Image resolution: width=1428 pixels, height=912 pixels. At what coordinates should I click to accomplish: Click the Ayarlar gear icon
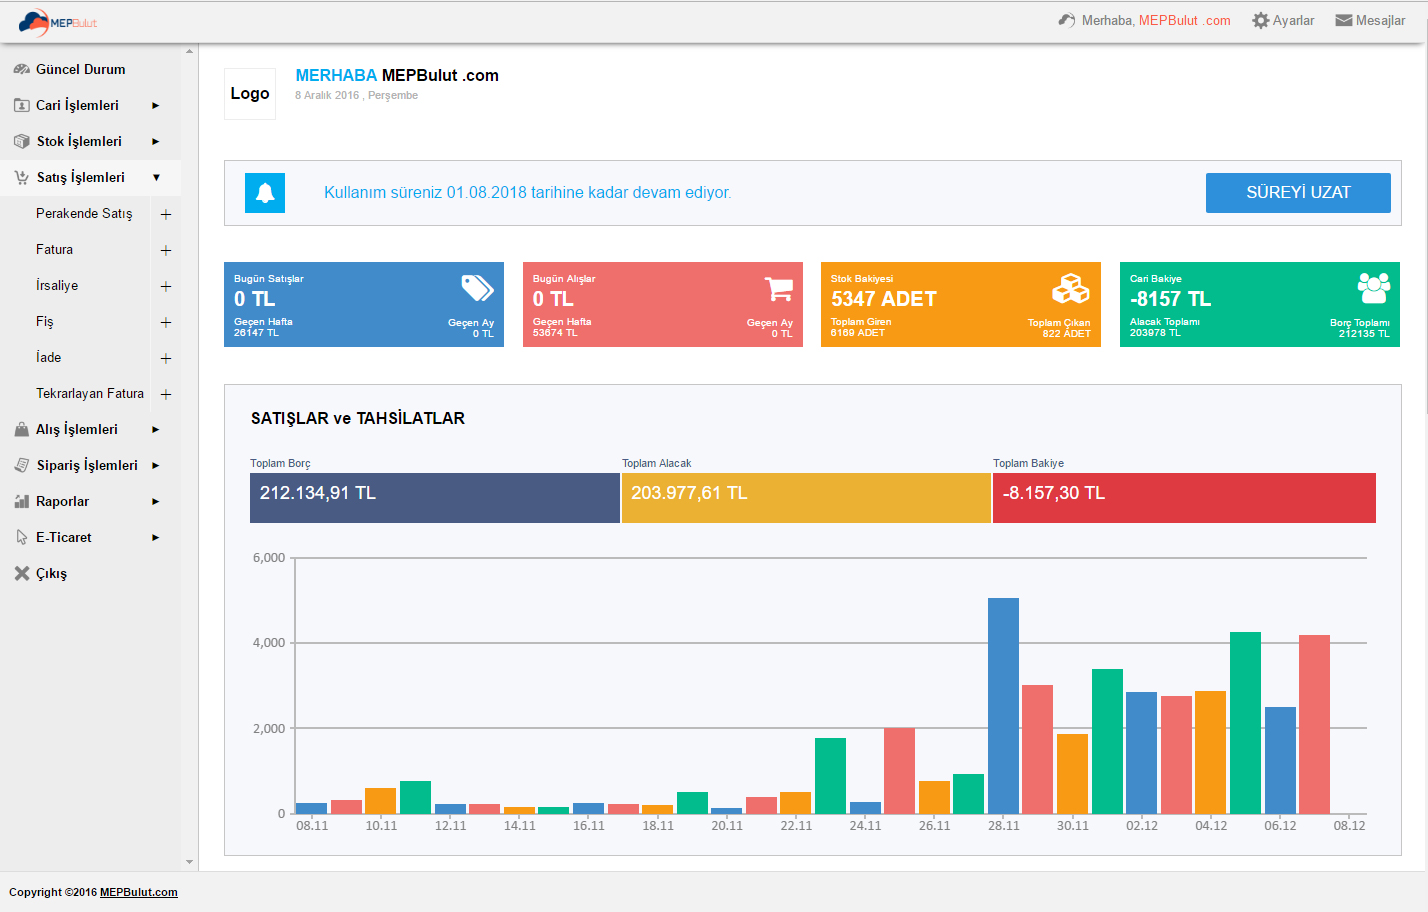1260,20
